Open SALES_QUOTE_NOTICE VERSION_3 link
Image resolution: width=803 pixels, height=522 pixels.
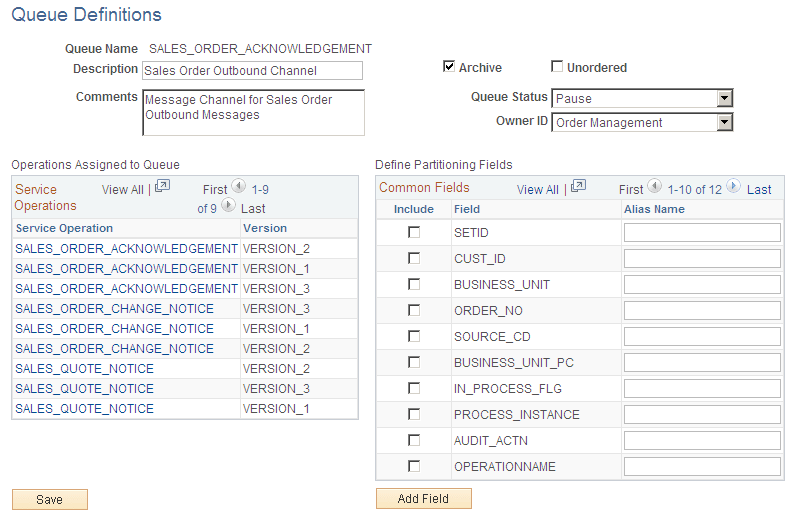coord(84,389)
